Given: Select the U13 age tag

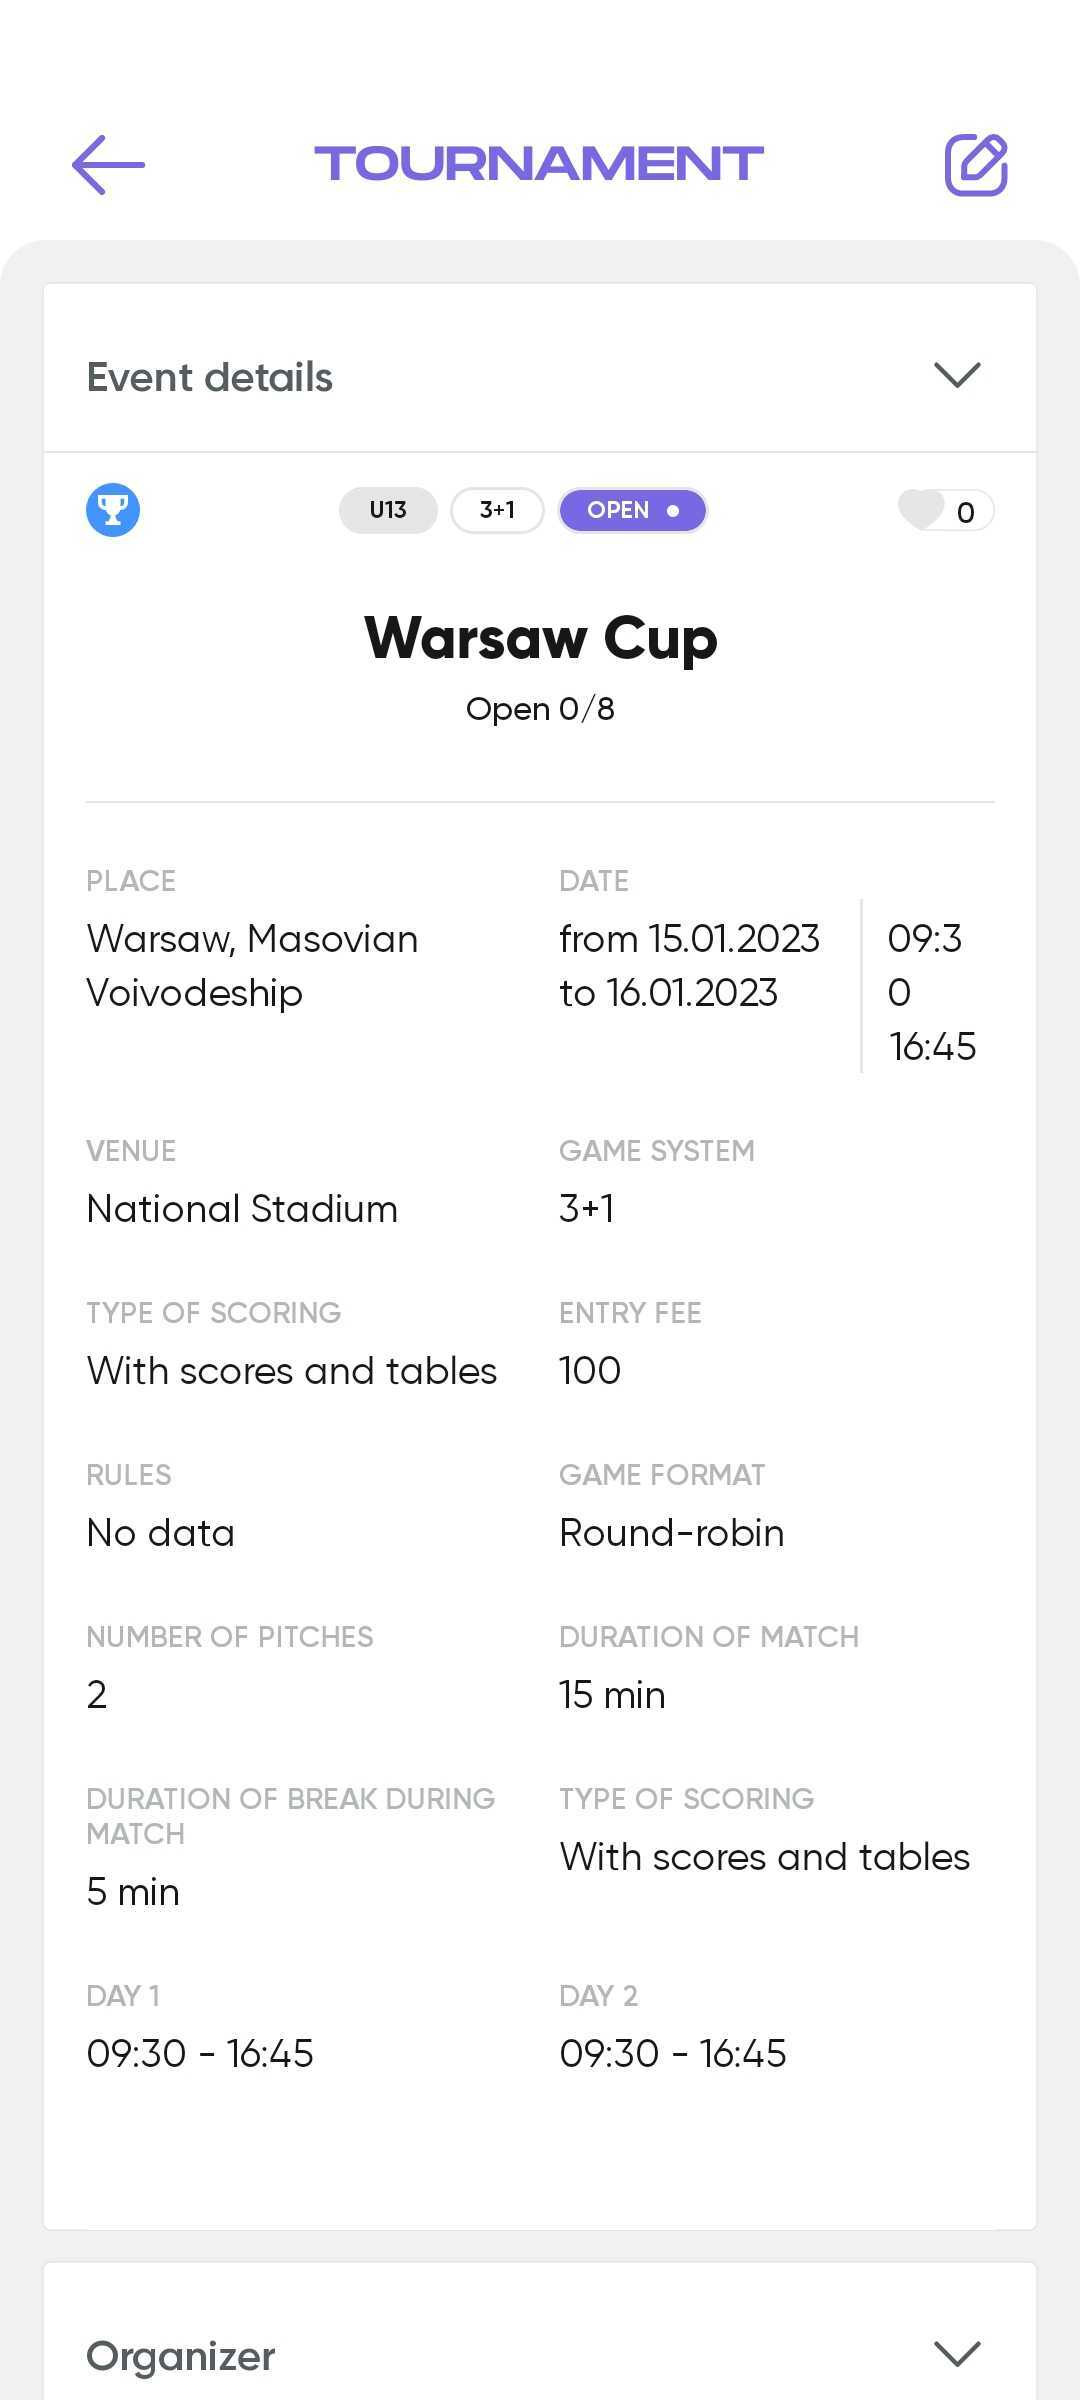Looking at the screenshot, I should tap(388, 510).
